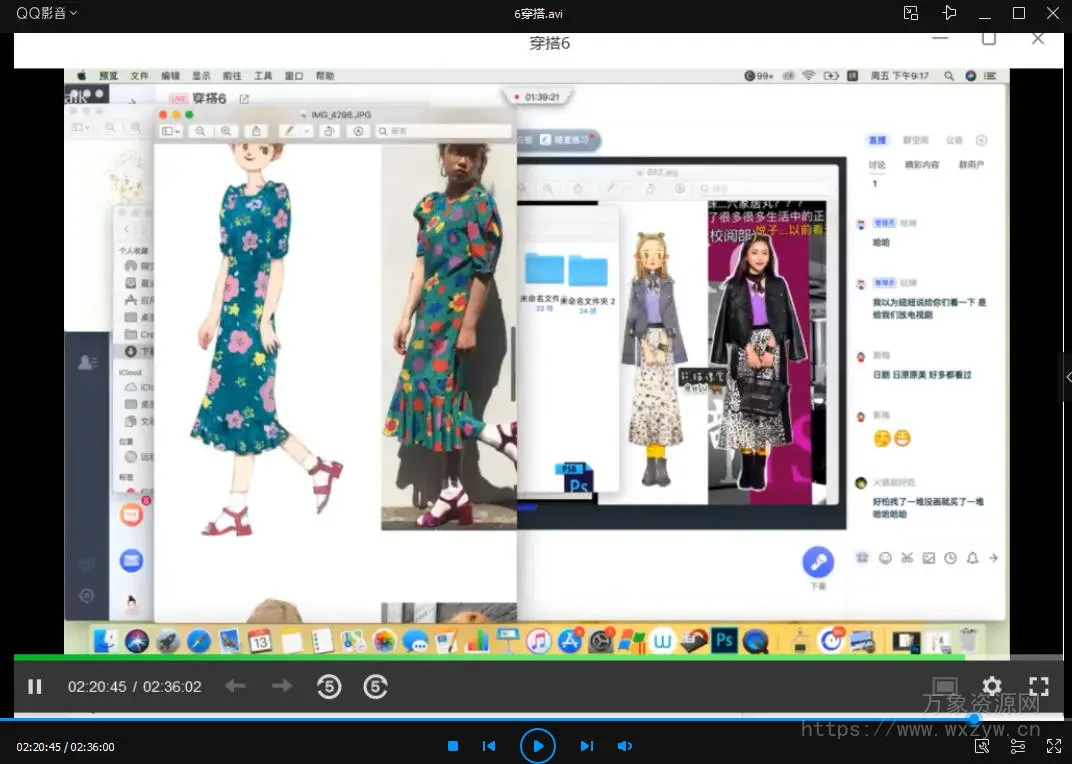Click the blue seek bar handle
This screenshot has width=1072, height=764.
click(974, 719)
